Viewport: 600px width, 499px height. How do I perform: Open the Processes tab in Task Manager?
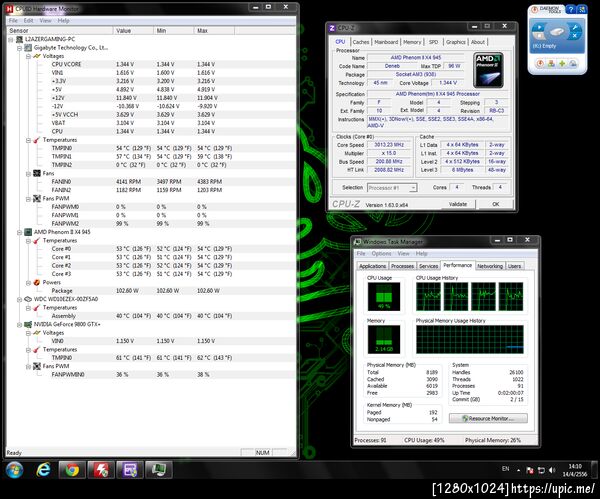coord(402,266)
